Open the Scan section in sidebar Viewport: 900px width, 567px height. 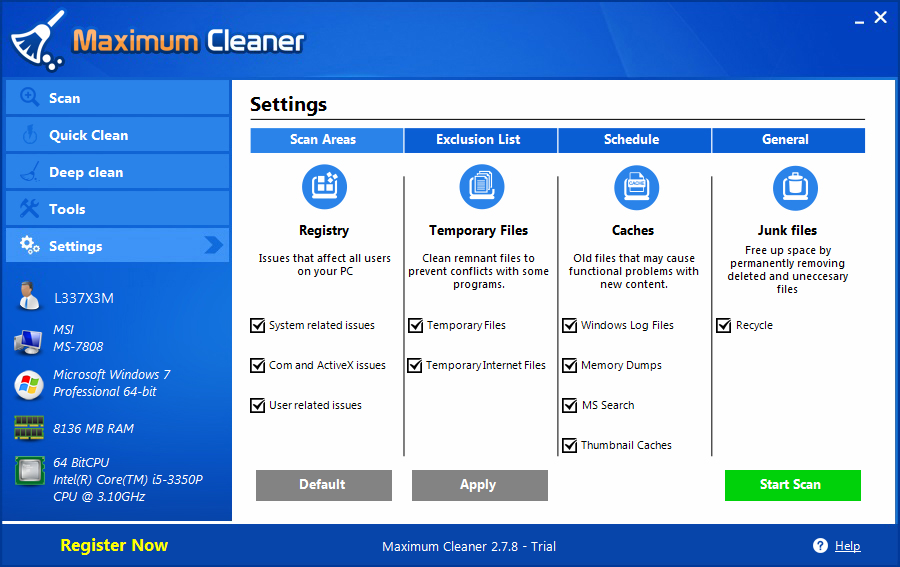[x=117, y=98]
